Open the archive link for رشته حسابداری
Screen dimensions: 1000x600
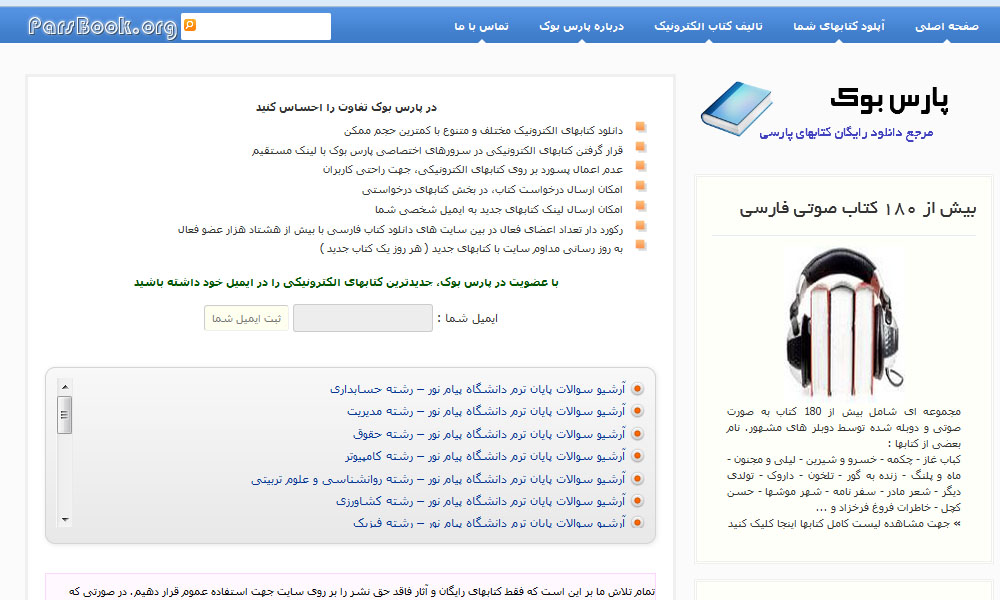(478, 389)
